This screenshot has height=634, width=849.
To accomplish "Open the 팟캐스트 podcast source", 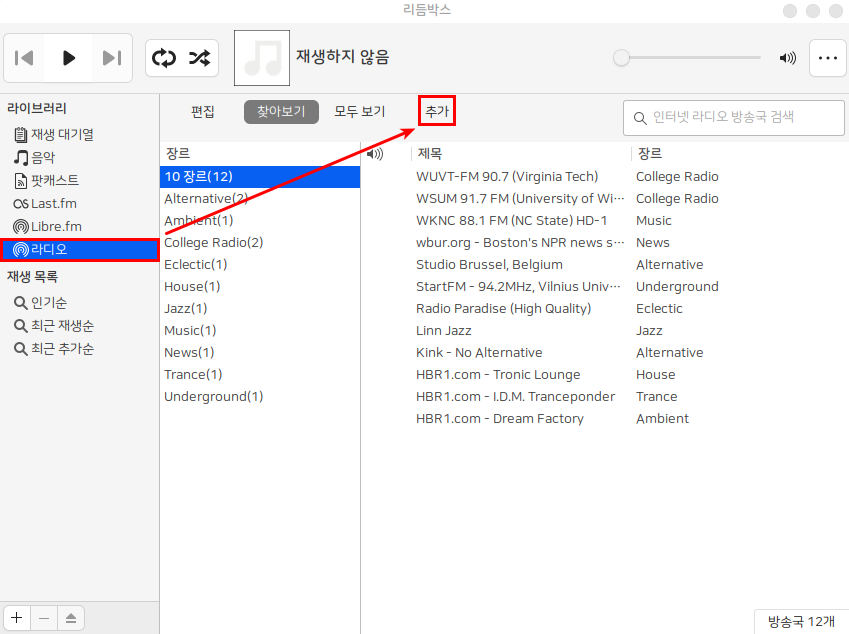I will [x=54, y=180].
